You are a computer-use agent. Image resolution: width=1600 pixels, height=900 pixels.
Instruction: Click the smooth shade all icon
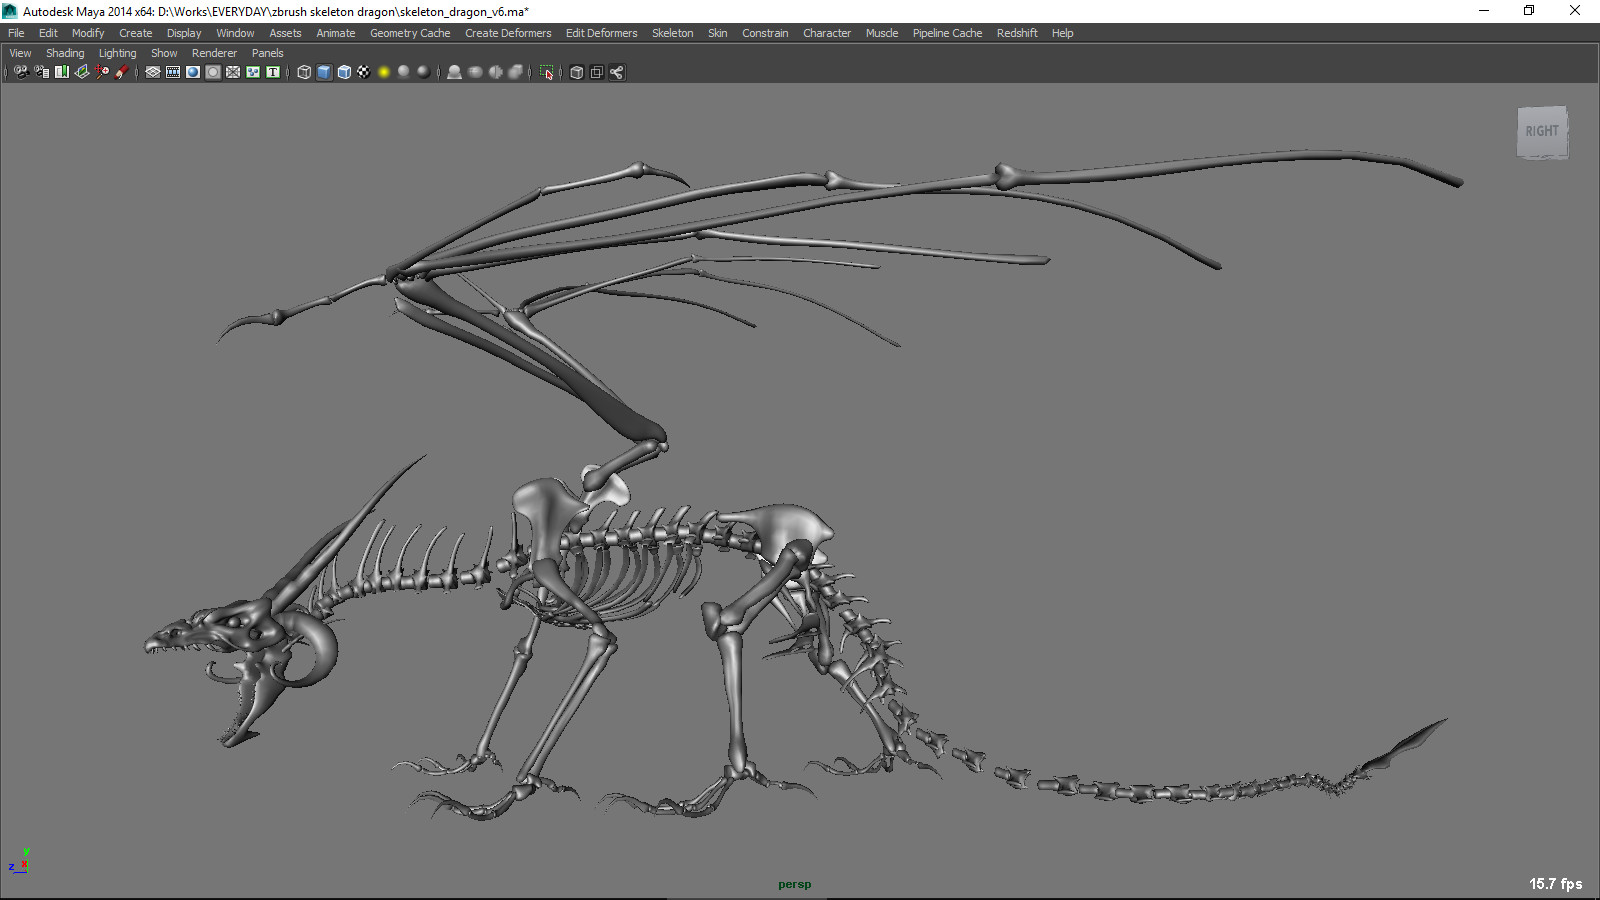(x=323, y=72)
